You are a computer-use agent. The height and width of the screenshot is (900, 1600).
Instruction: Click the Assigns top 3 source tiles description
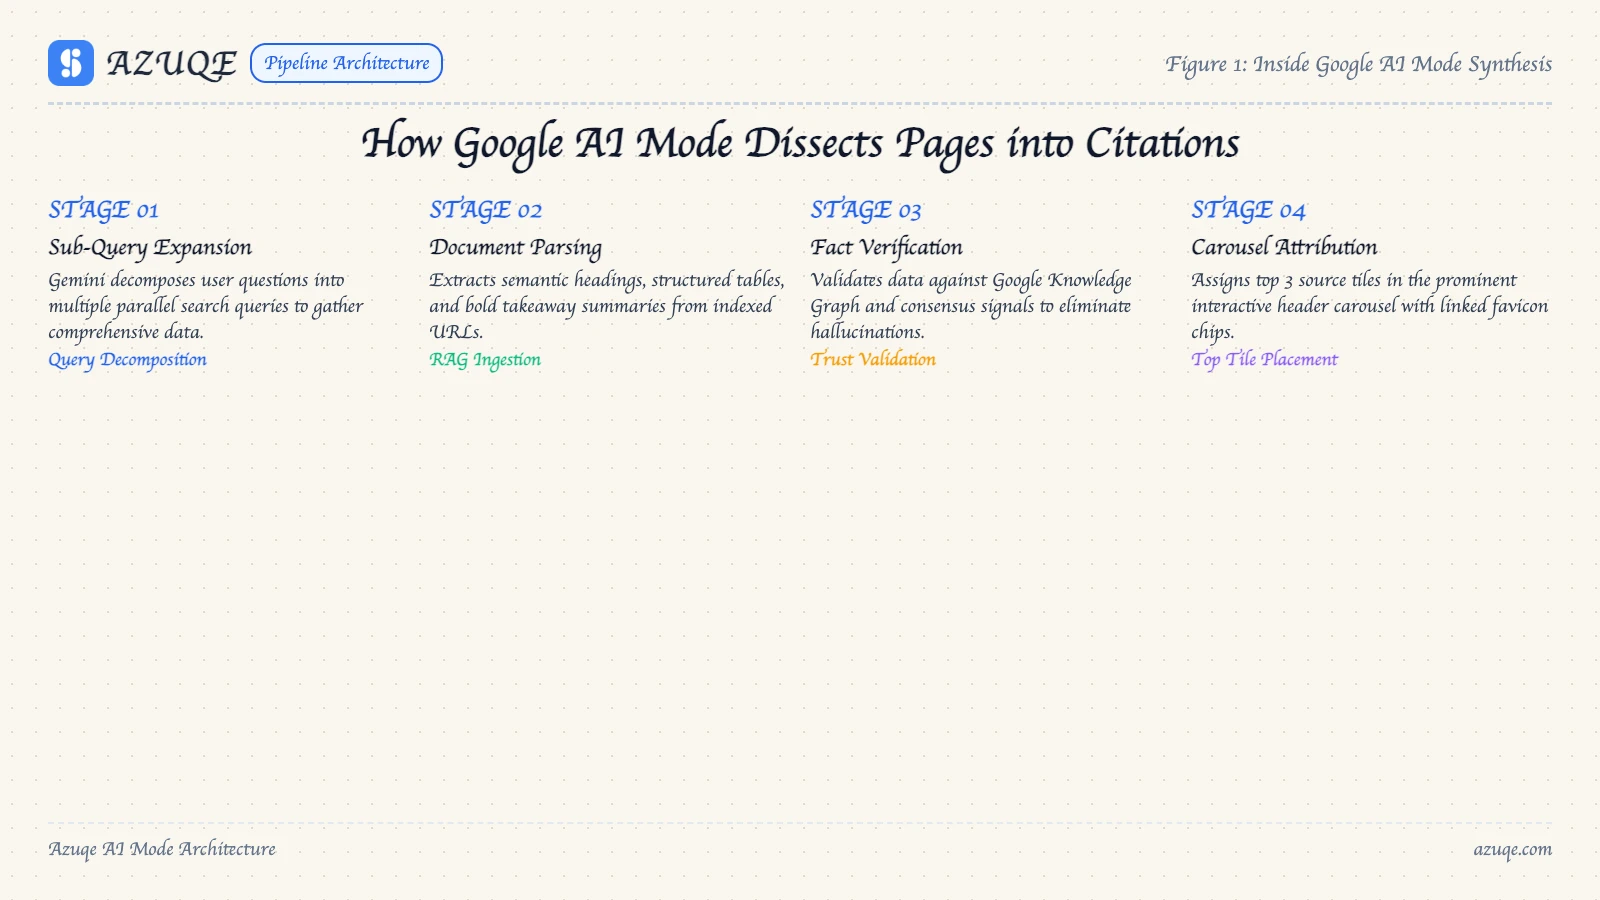(1370, 306)
